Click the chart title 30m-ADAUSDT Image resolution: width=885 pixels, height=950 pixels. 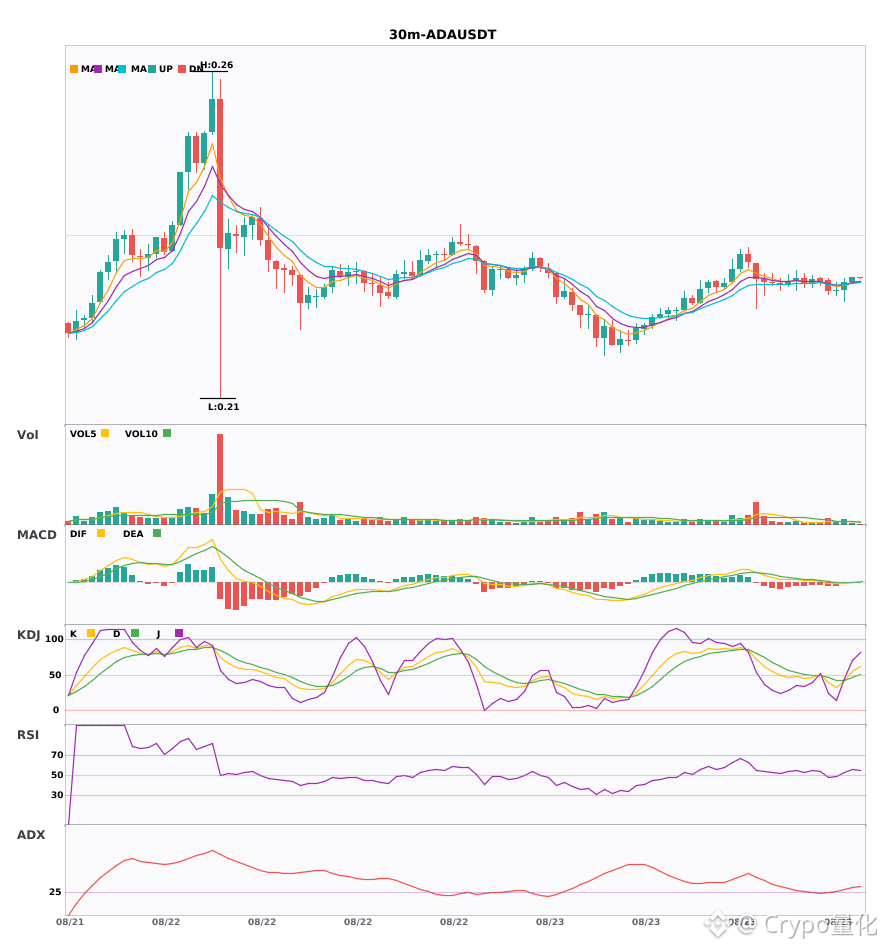point(442,35)
